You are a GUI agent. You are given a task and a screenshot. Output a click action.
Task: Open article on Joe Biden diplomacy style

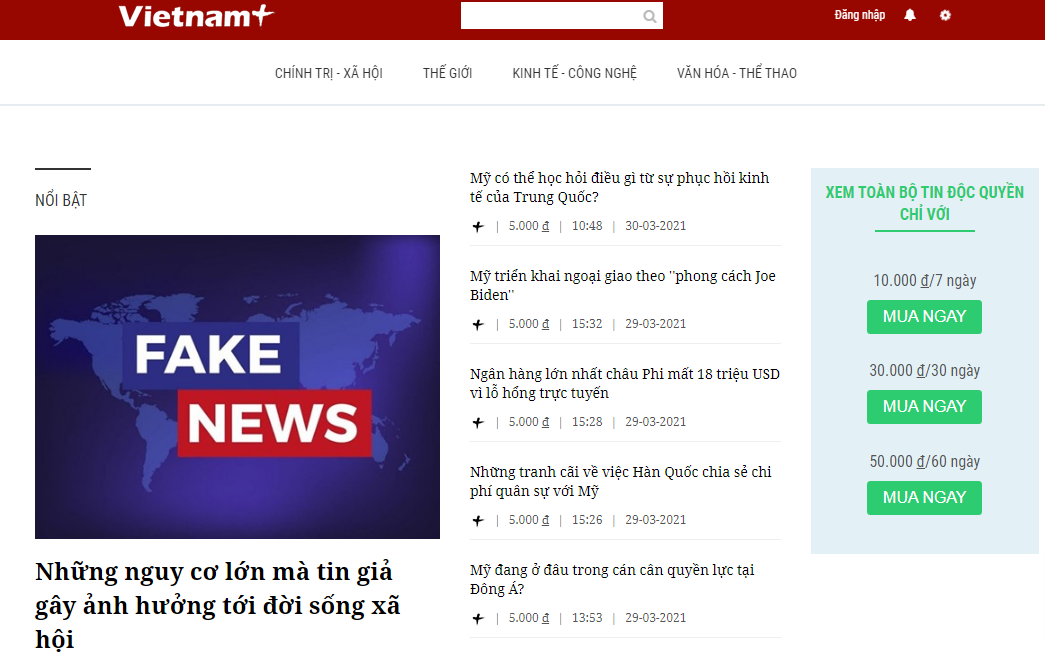pos(622,285)
